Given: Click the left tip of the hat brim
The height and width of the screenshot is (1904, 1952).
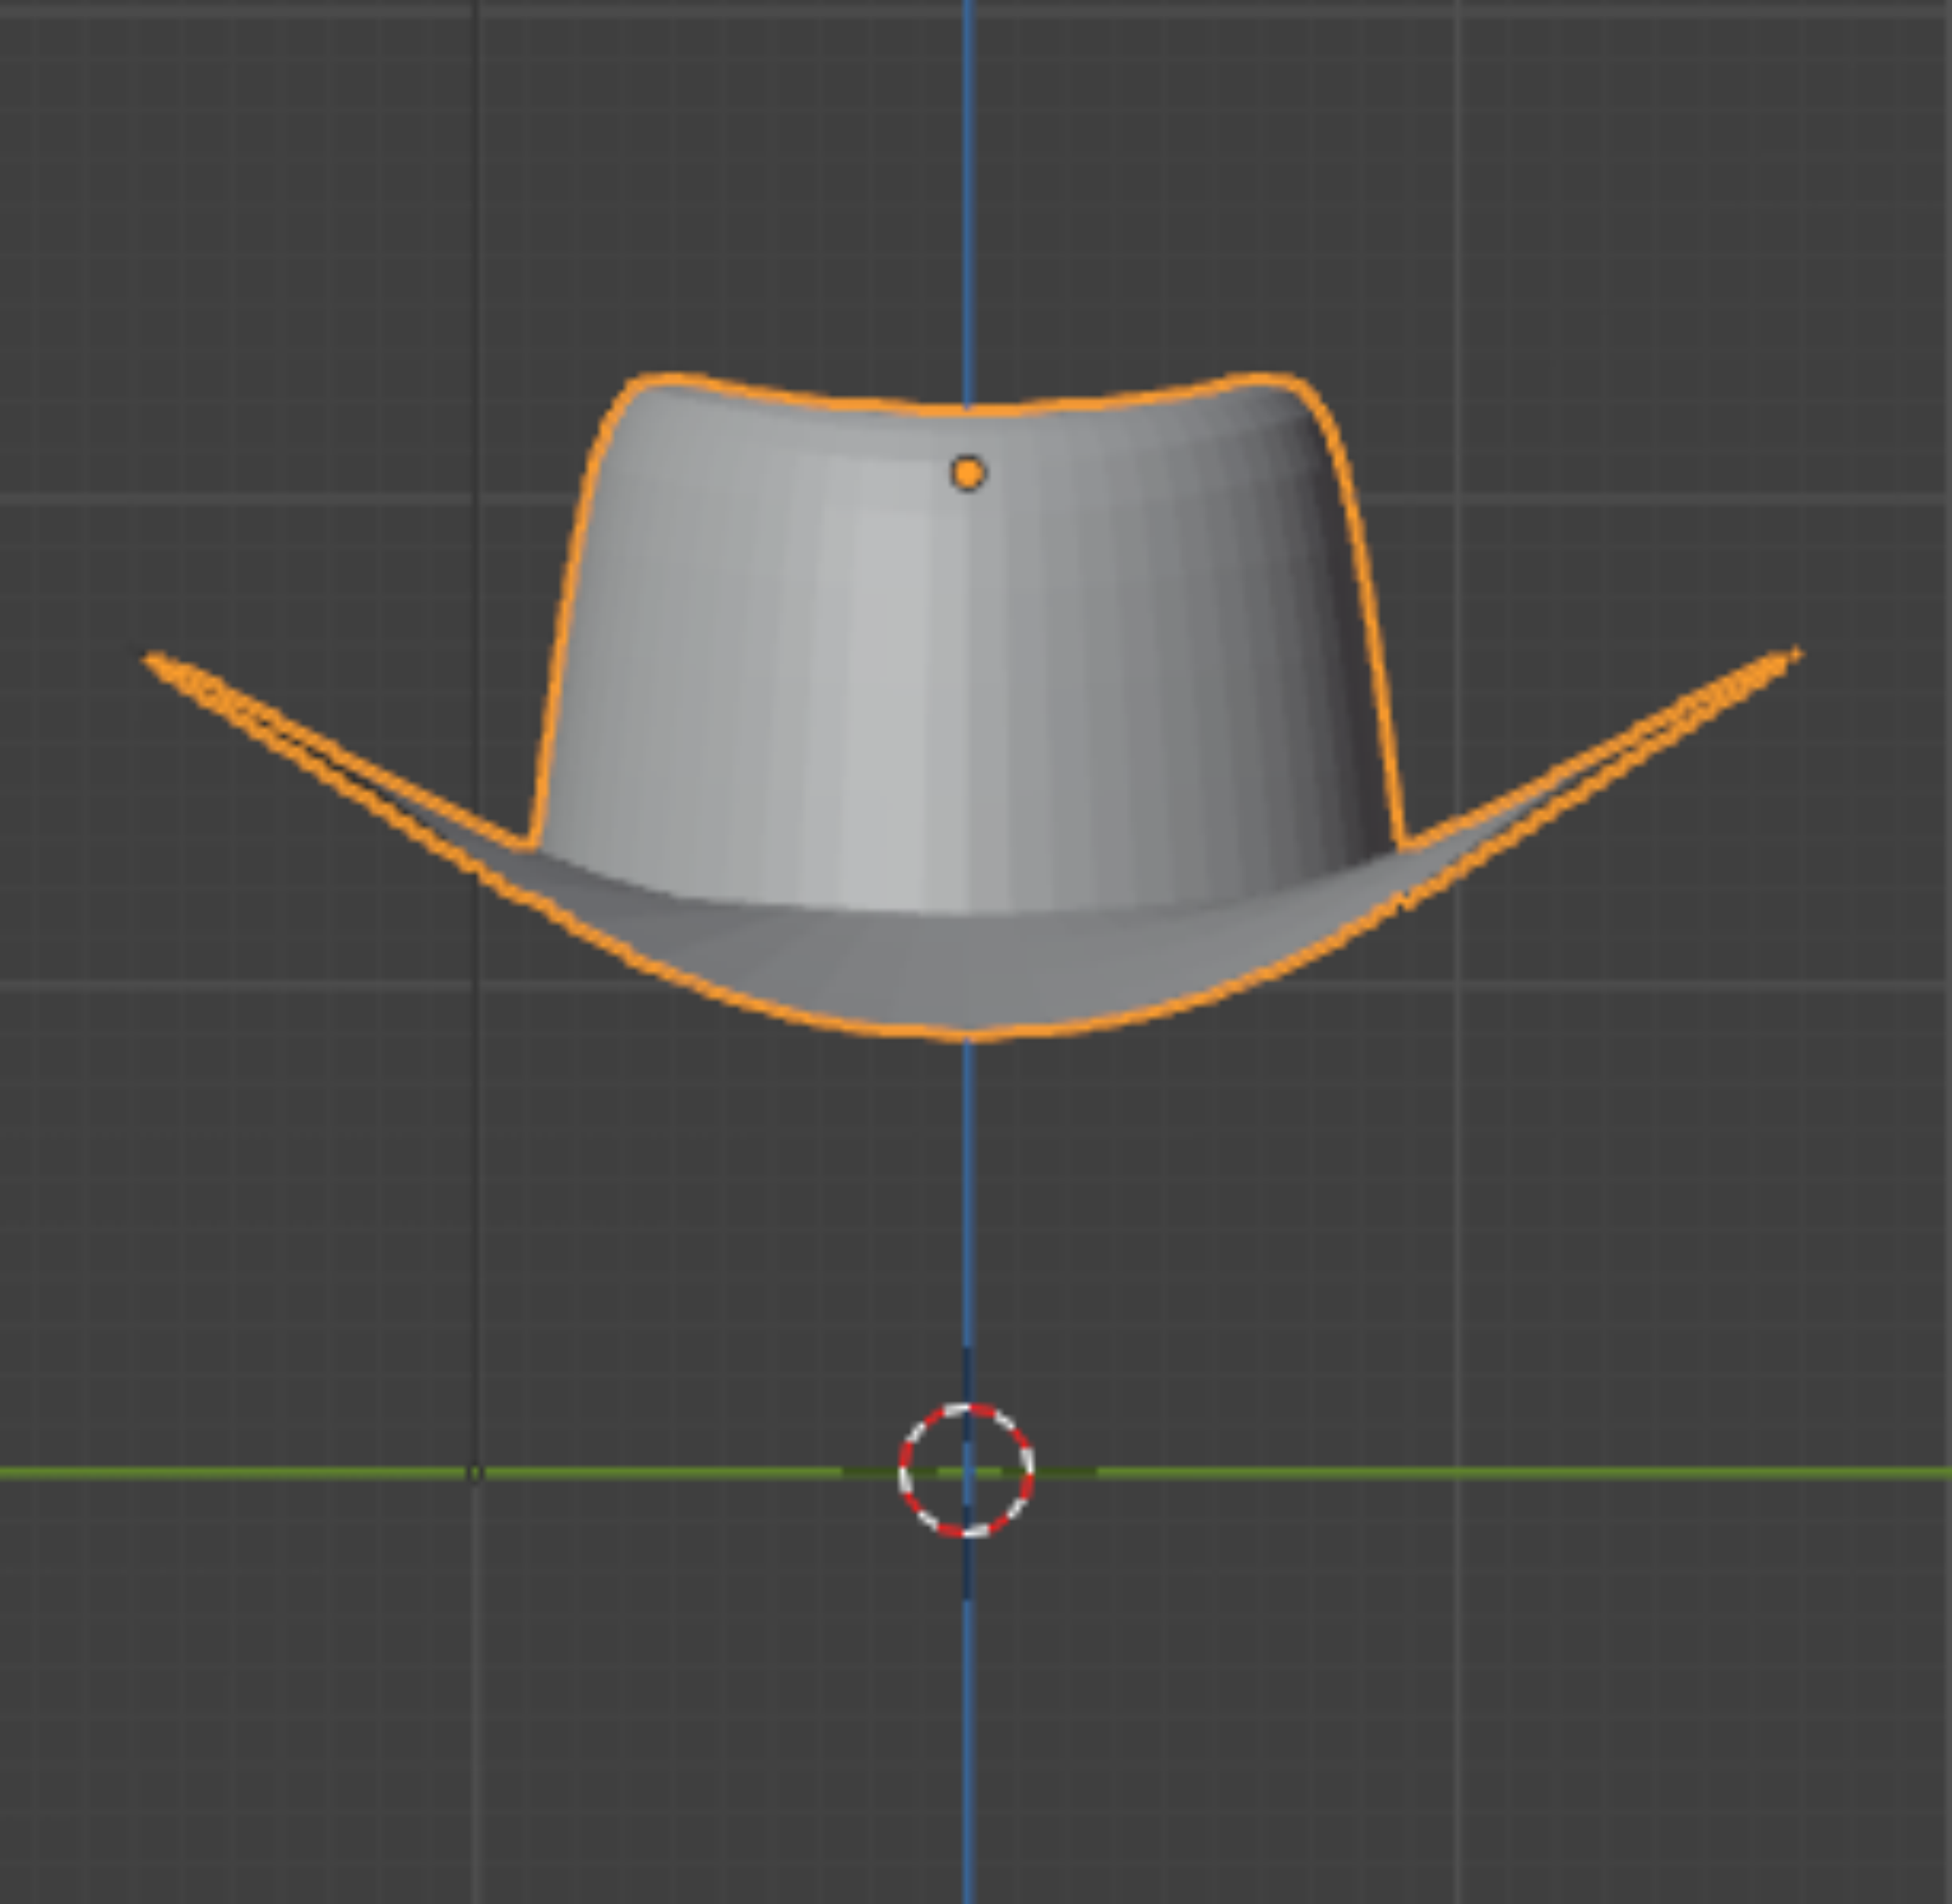Looking at the screenshot, I should [153, 659].
